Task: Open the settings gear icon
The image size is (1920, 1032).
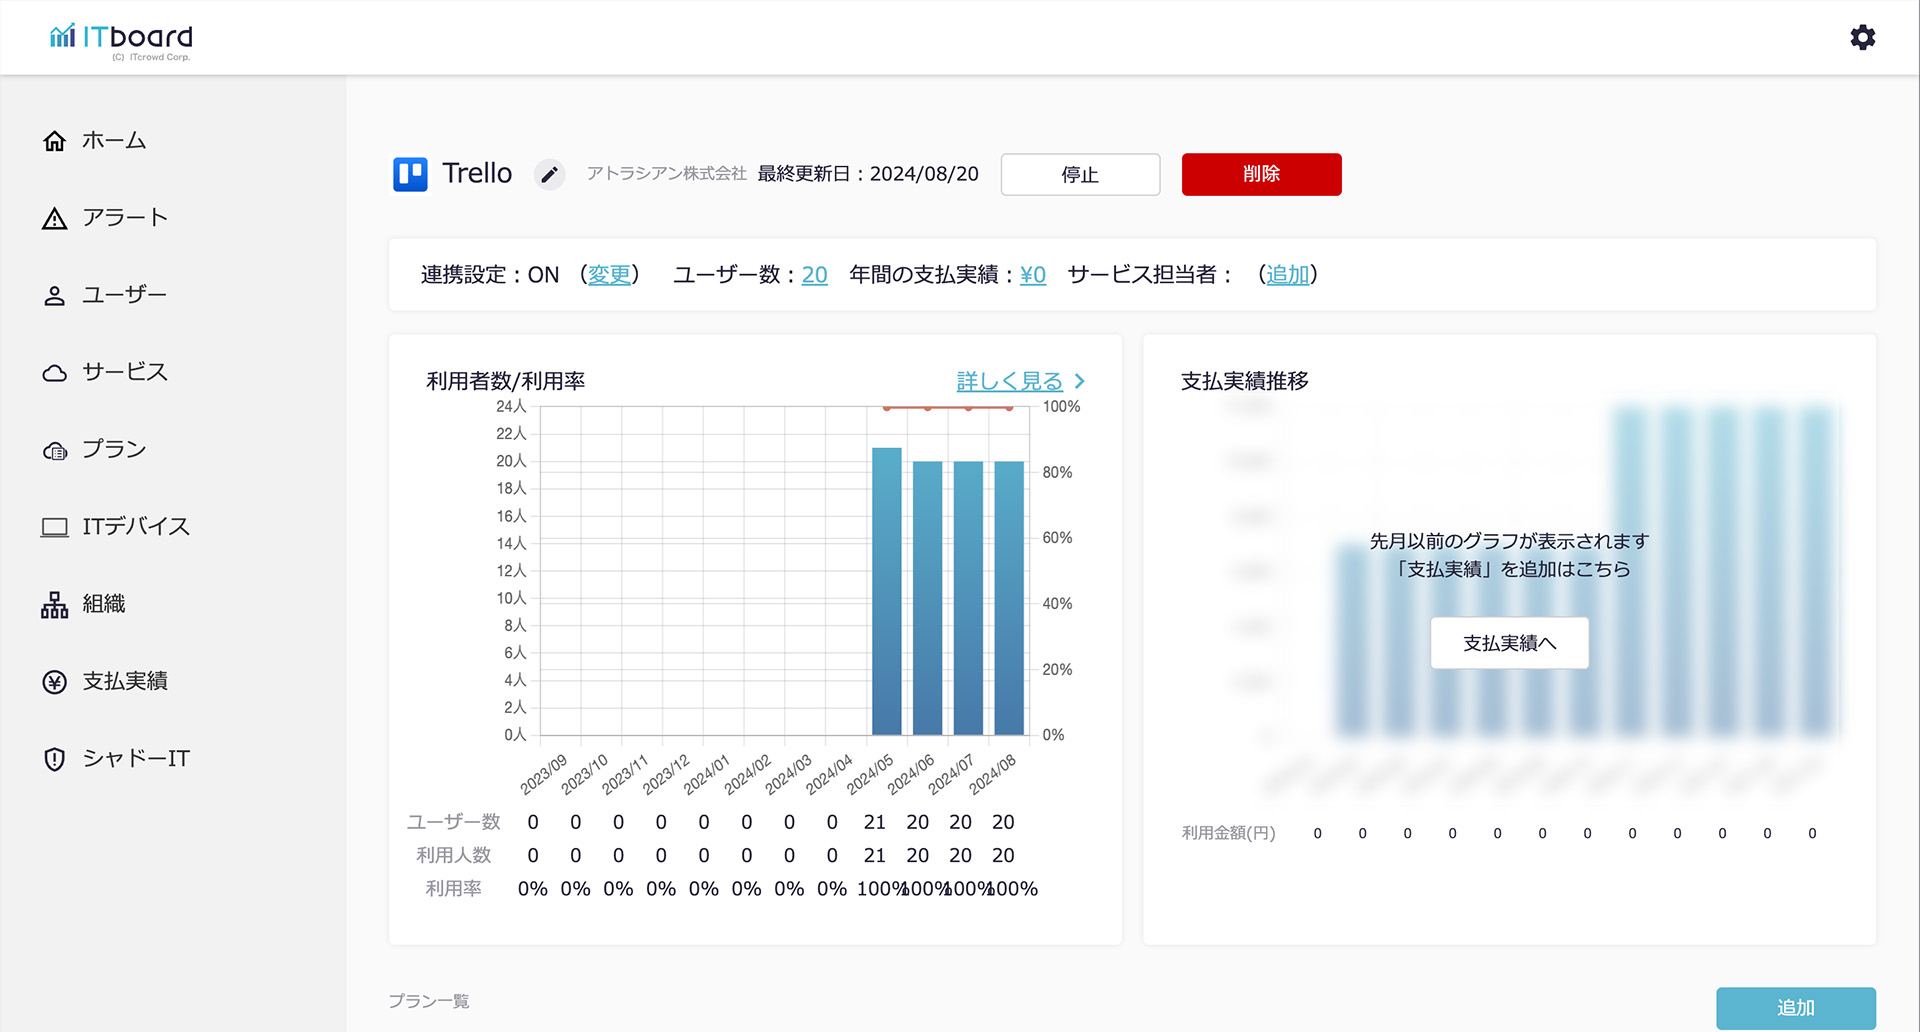Action: (1862, 38)
